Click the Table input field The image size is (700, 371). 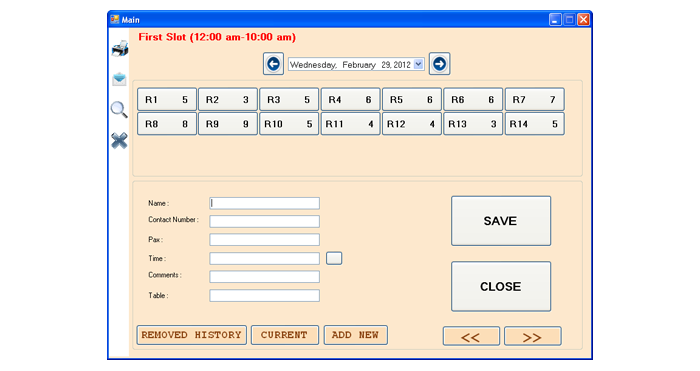(x=264, y=296)
